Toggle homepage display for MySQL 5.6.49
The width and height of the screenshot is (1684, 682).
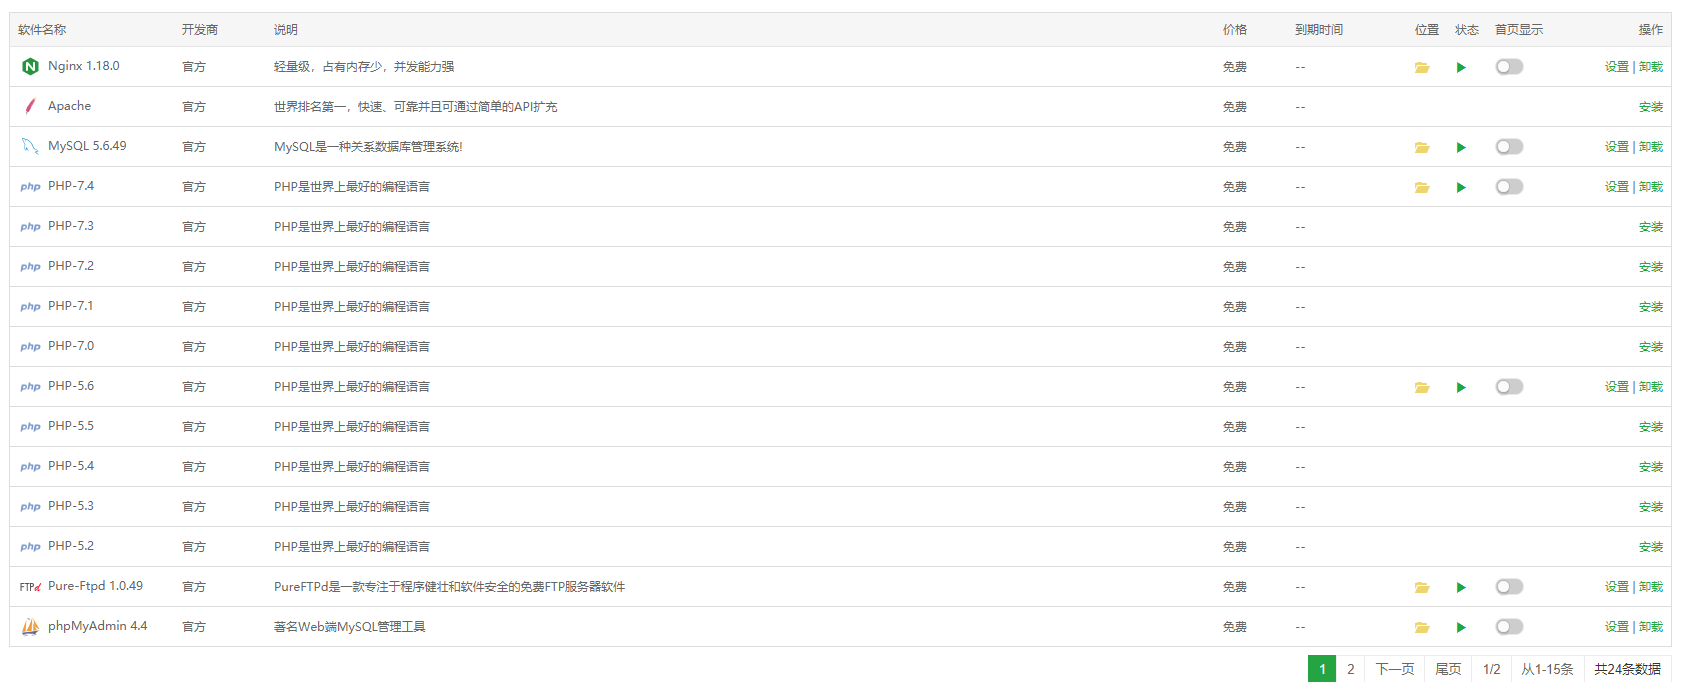(1509, 147)
